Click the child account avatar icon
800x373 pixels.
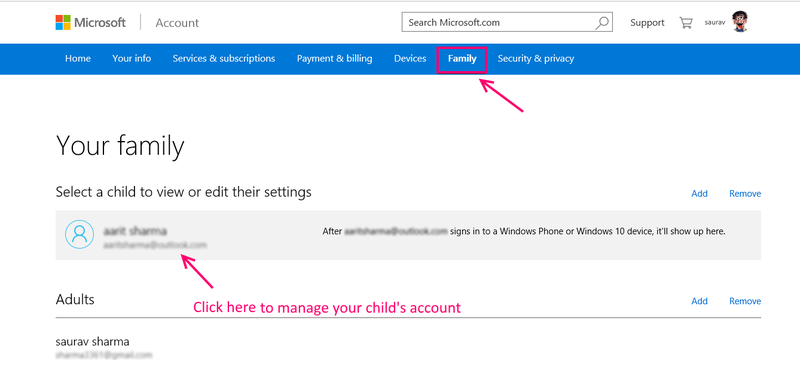pos(80,234)
